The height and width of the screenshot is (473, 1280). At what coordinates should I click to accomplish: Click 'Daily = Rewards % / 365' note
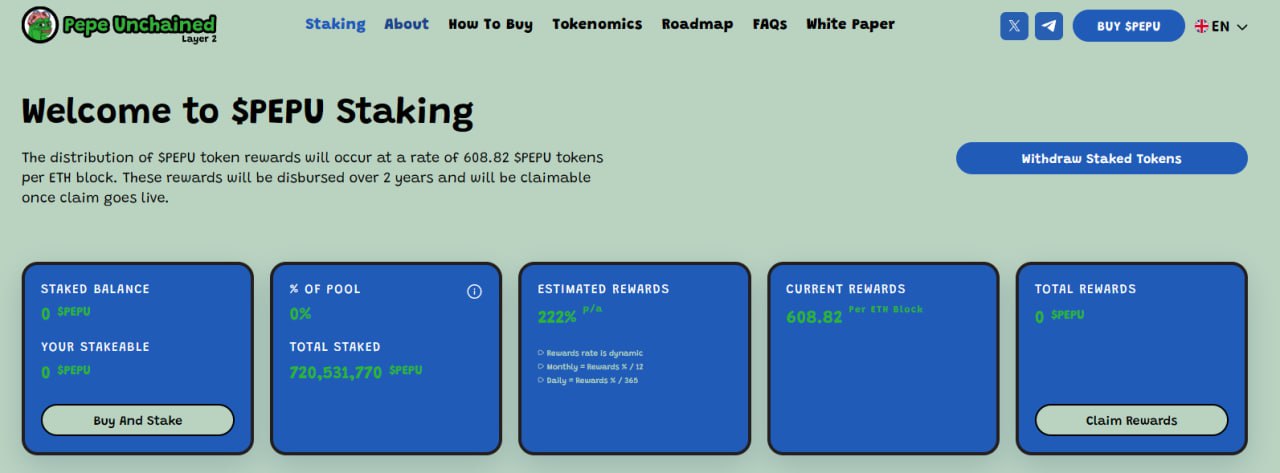click(x=594, y=381)
